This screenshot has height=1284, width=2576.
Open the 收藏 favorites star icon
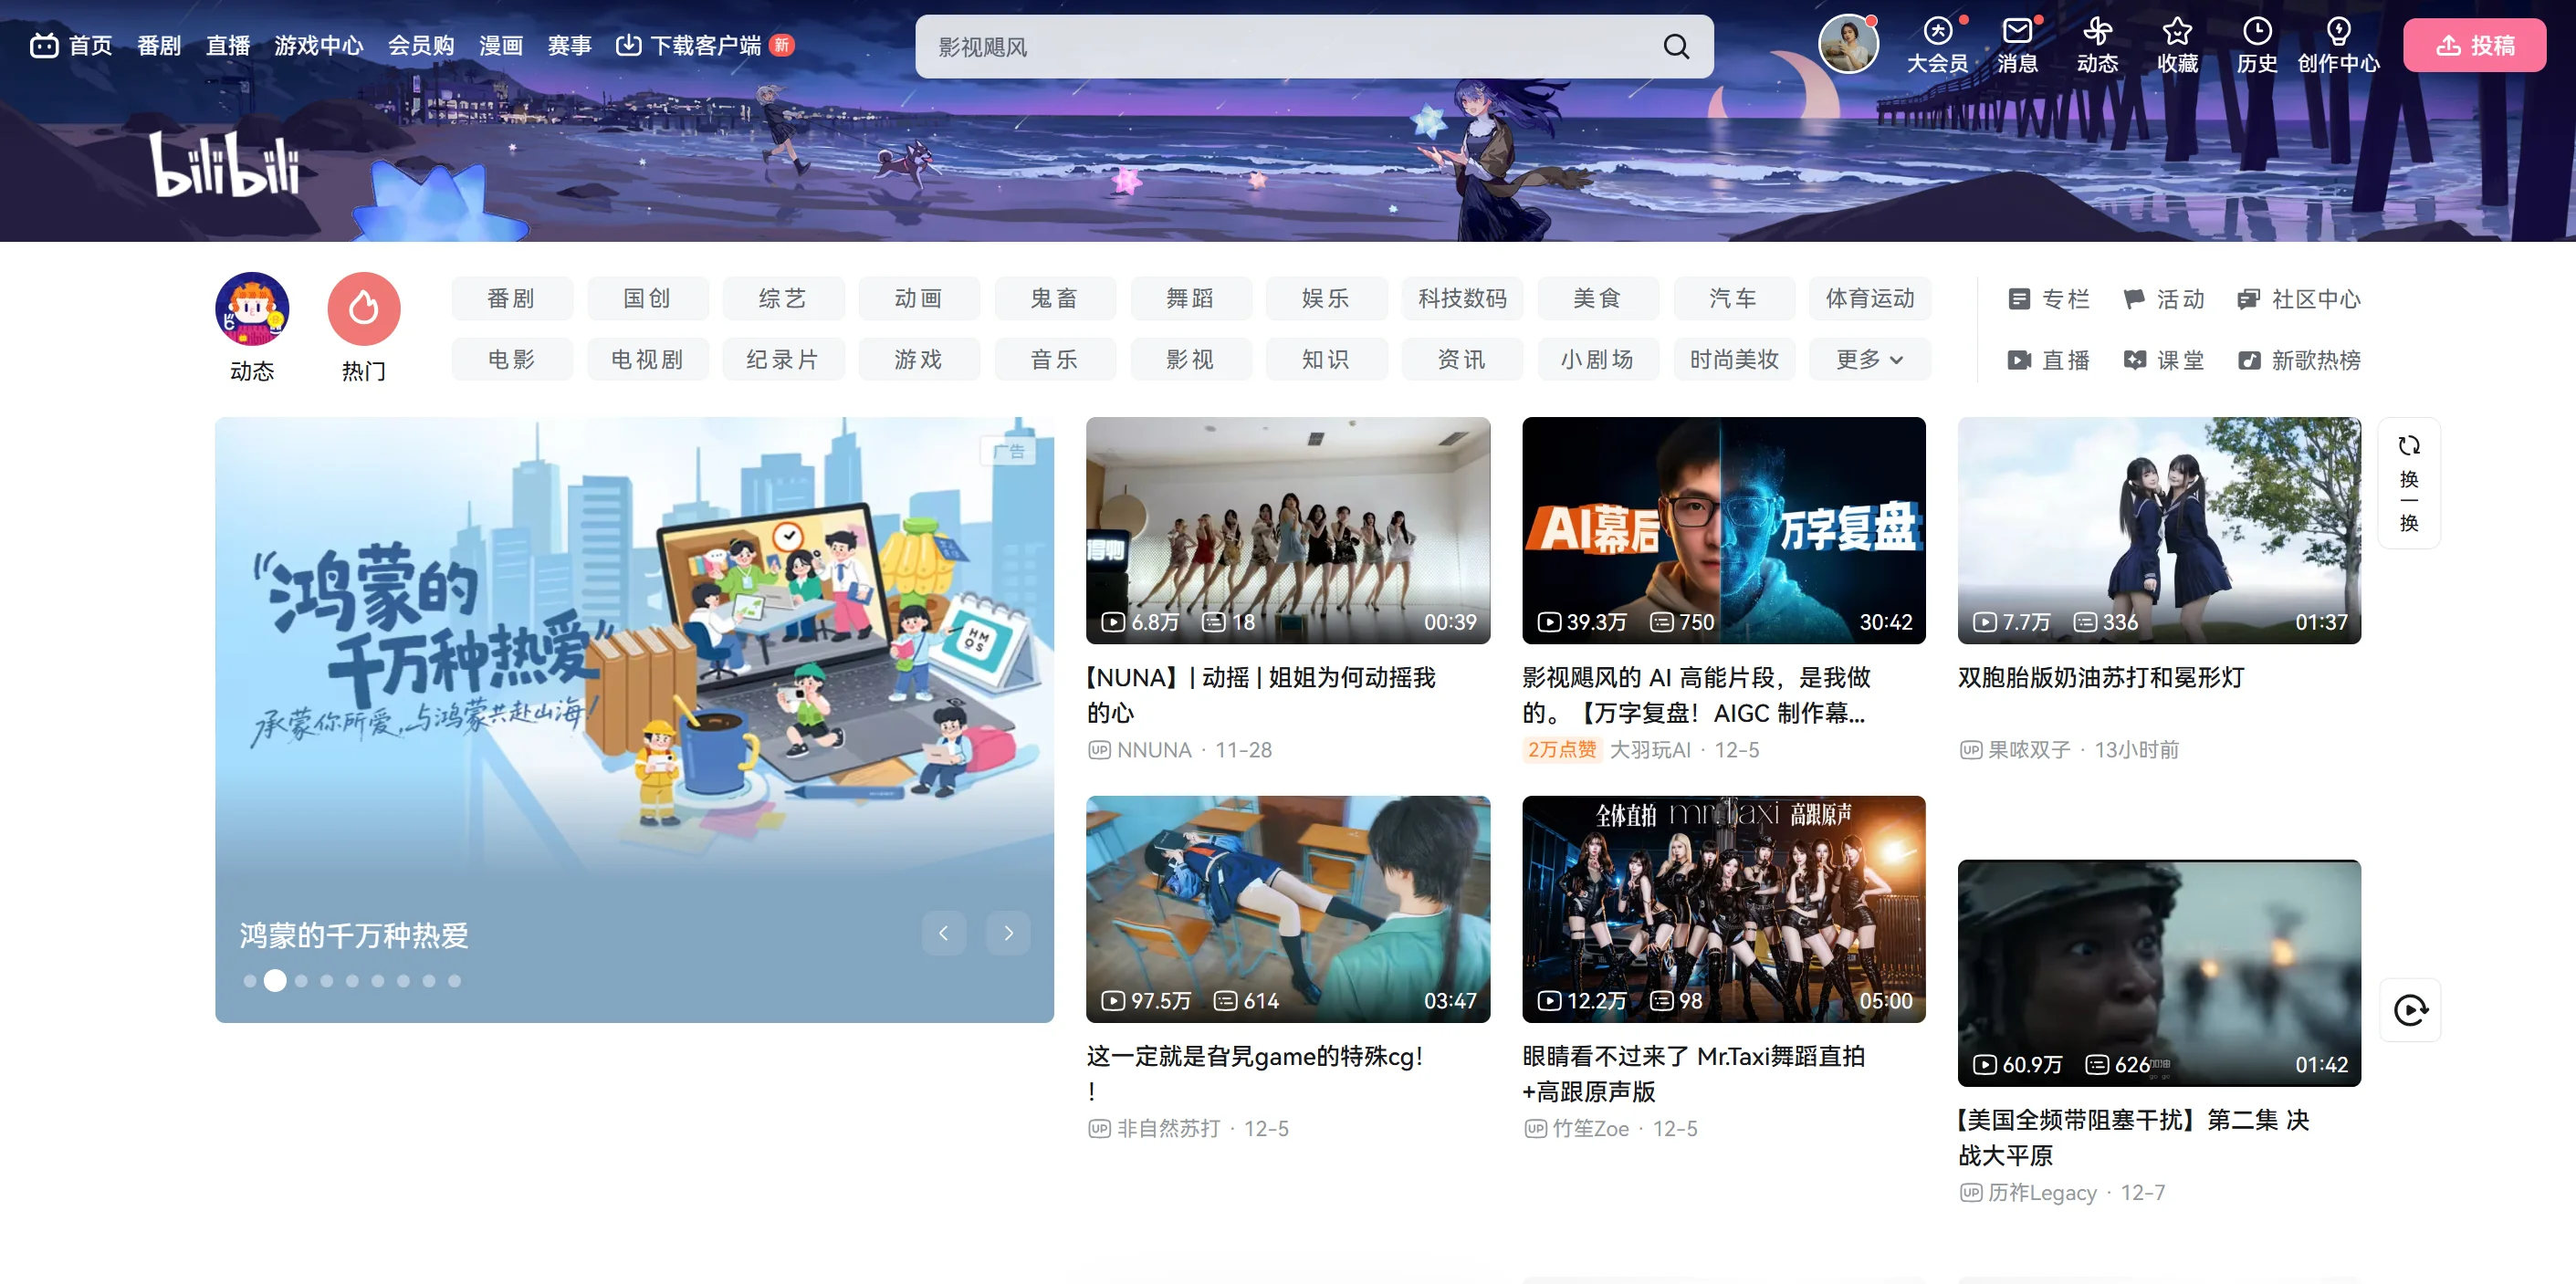(x=2176, y=33)
